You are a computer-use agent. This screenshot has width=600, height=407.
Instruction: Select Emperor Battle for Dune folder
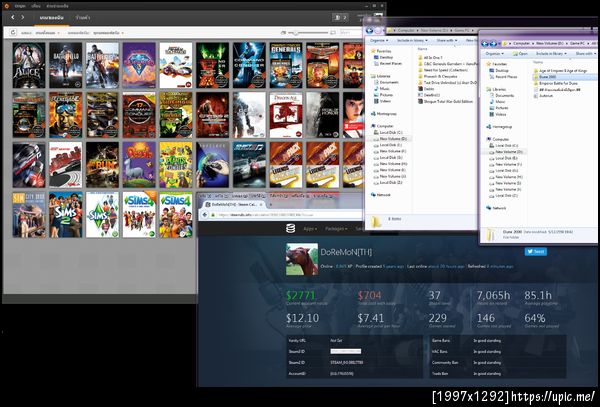[555, 83]
